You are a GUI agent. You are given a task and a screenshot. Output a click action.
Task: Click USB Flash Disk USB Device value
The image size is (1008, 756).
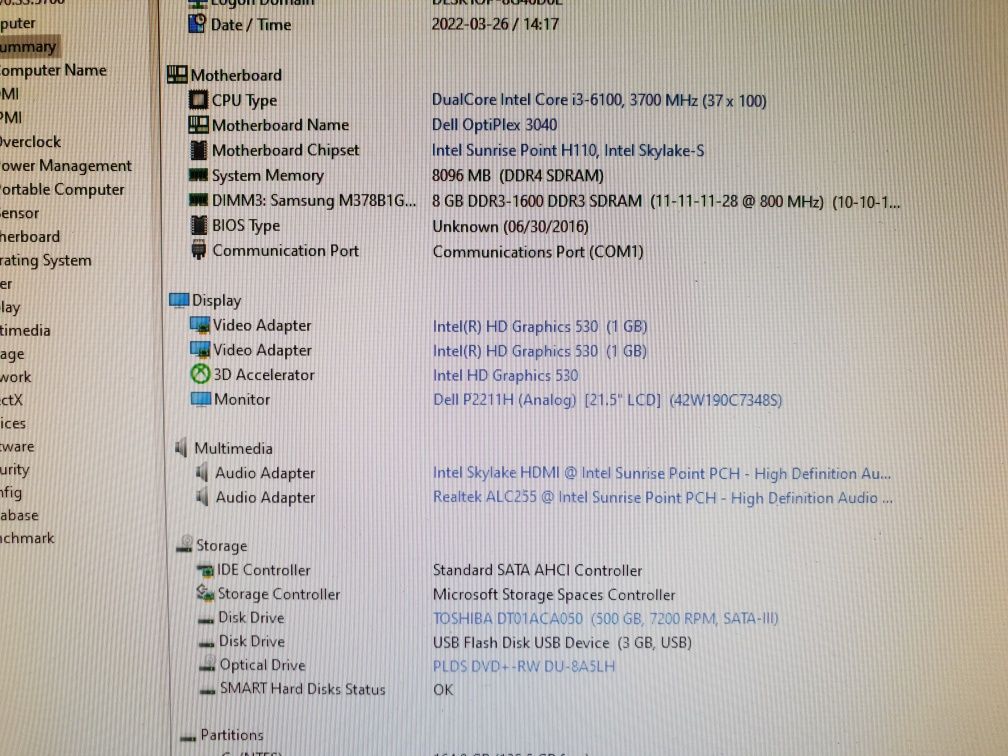[x=562, y=642]
